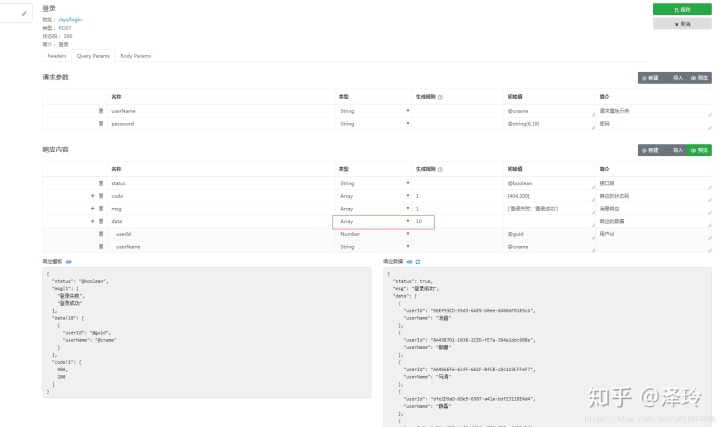Click the 生成规则 help icon in request table
The height and width of the screenshot is (427, 720).
440,97
